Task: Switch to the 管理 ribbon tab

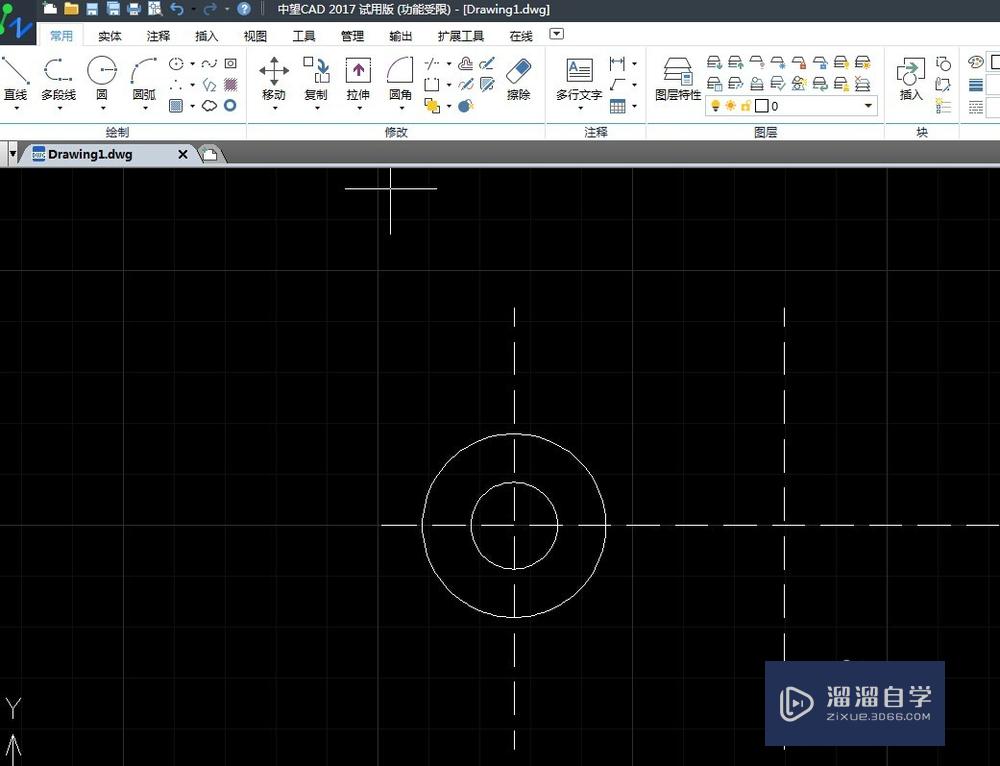Action: click(x=352, y=36)
